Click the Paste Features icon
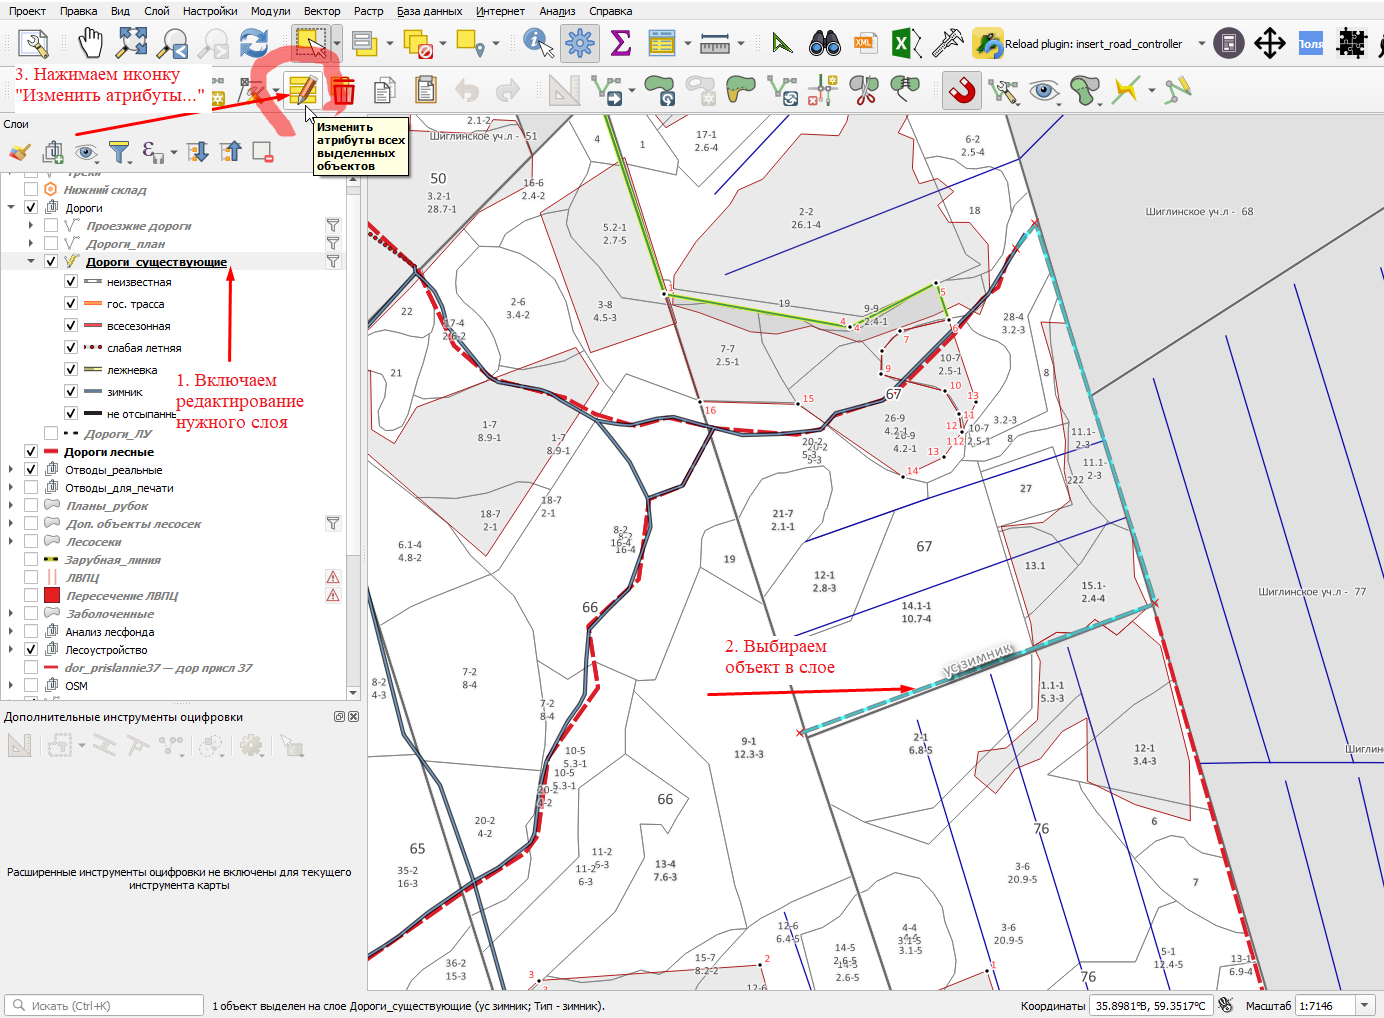 pos(426,91)
